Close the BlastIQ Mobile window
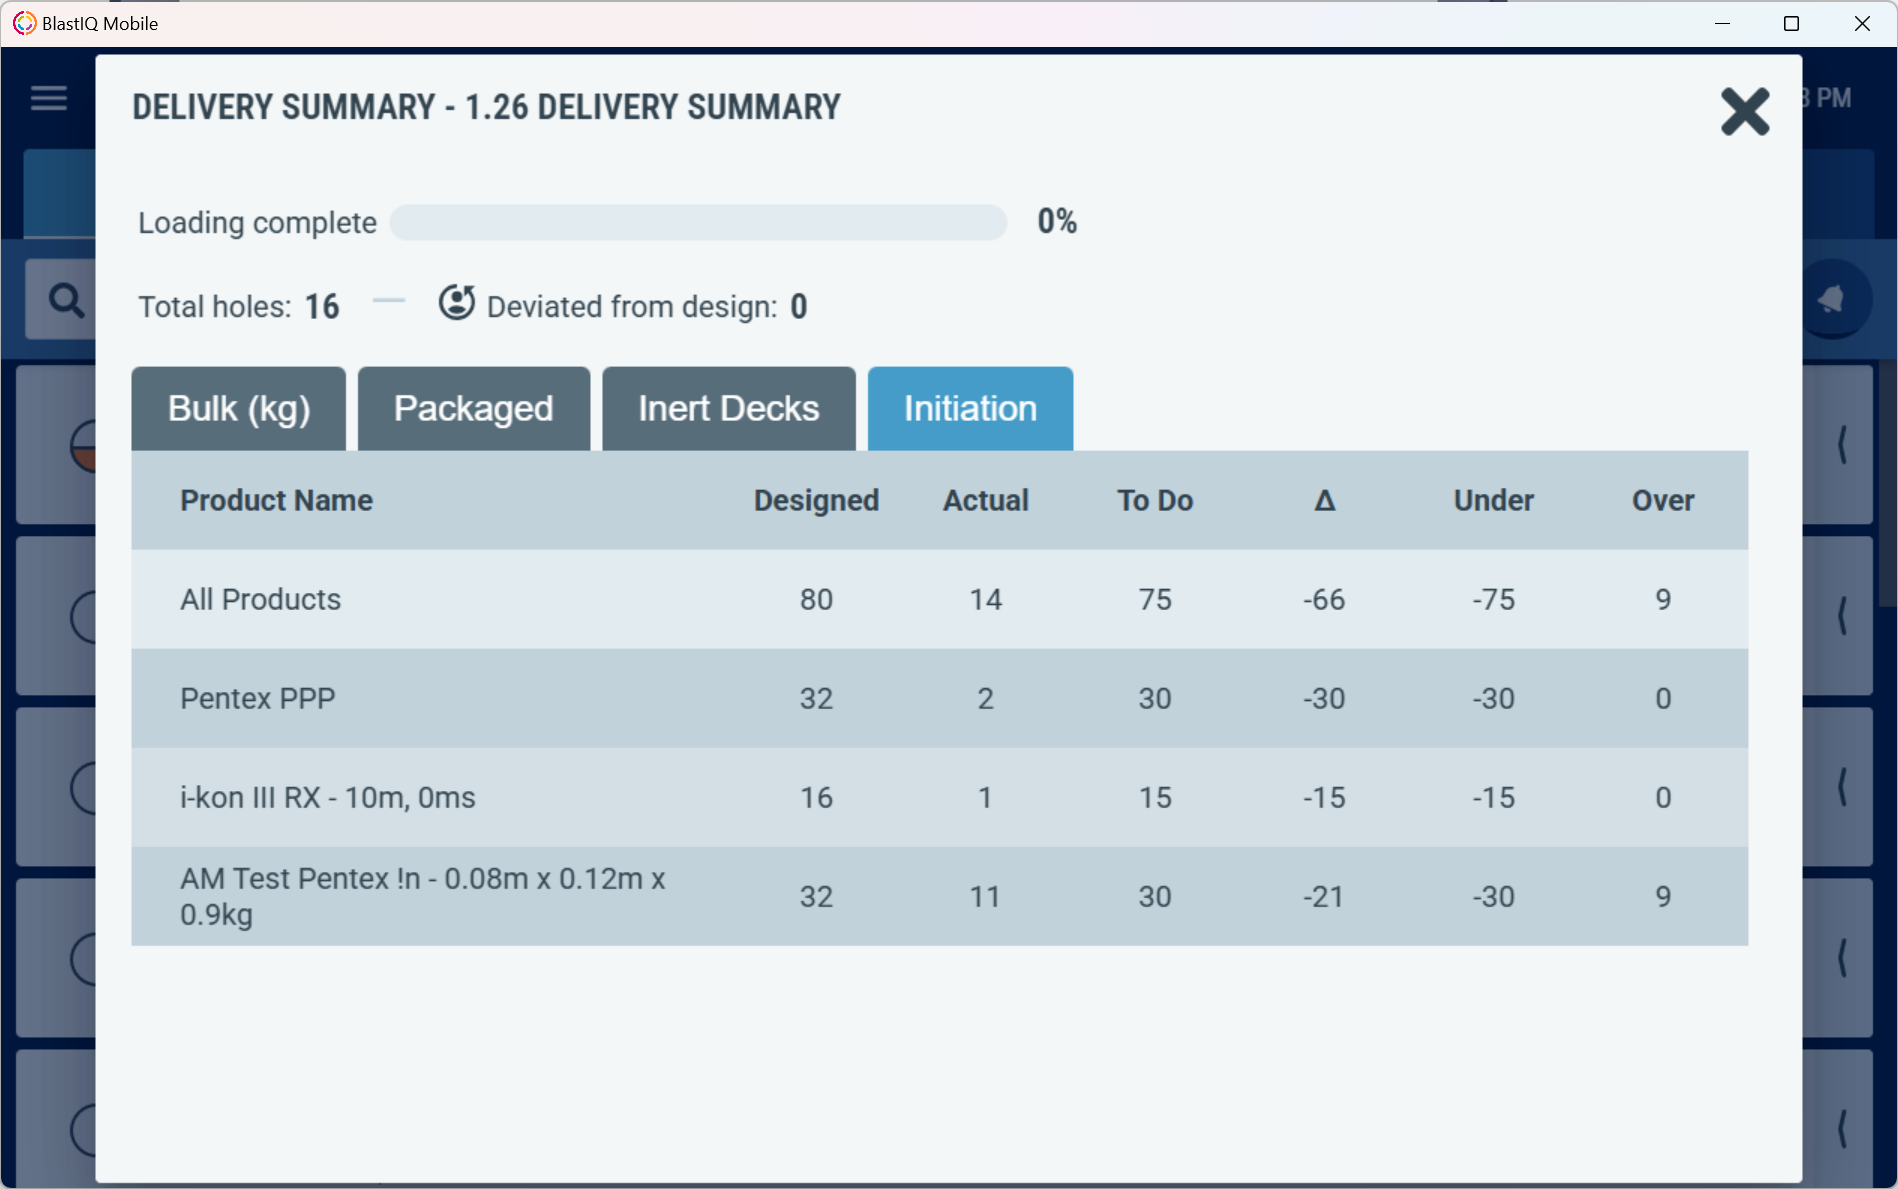The image size is (1898, 1189). pos(1862,23)
